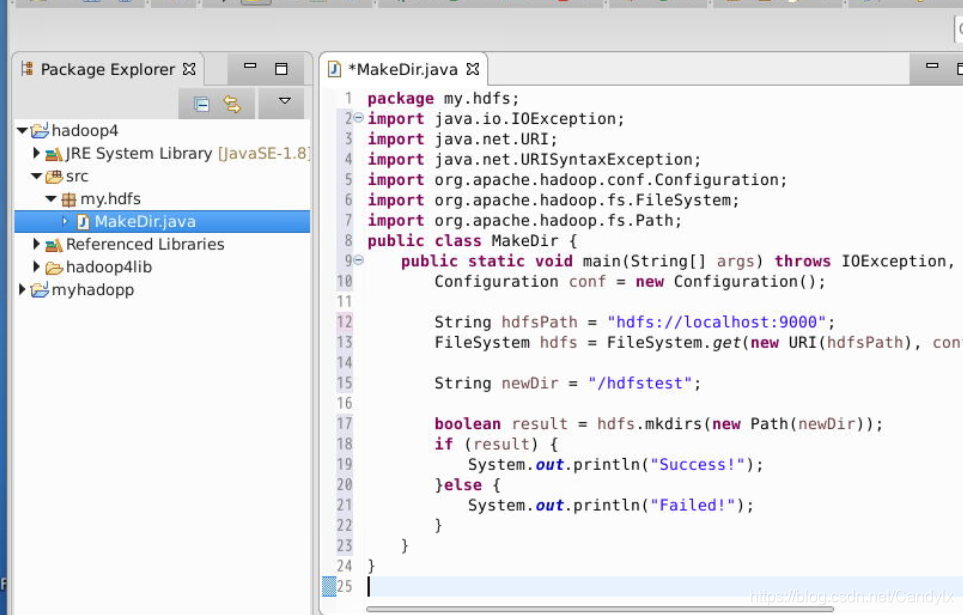Select the my.hdfs package

111,199
